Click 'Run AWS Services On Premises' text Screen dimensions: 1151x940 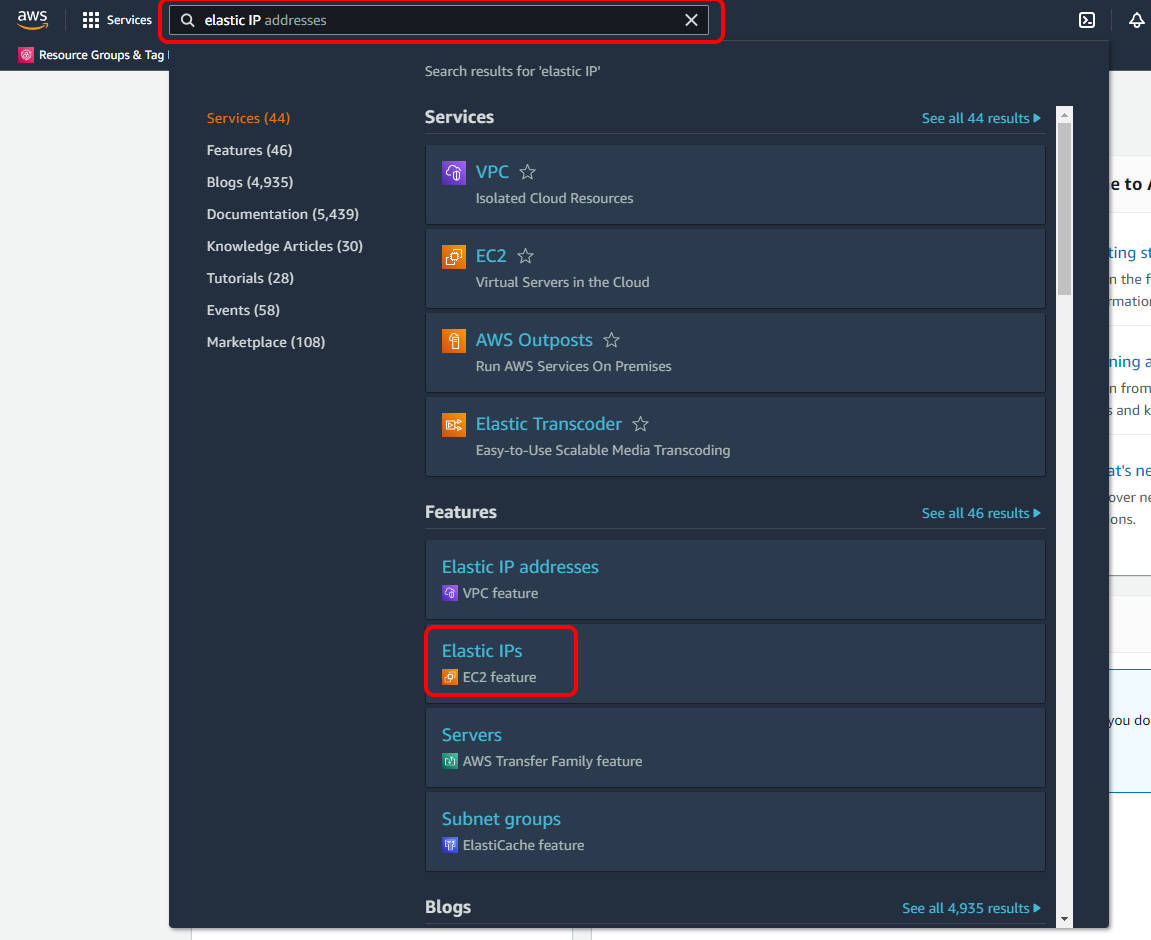(x=573, y=367)
